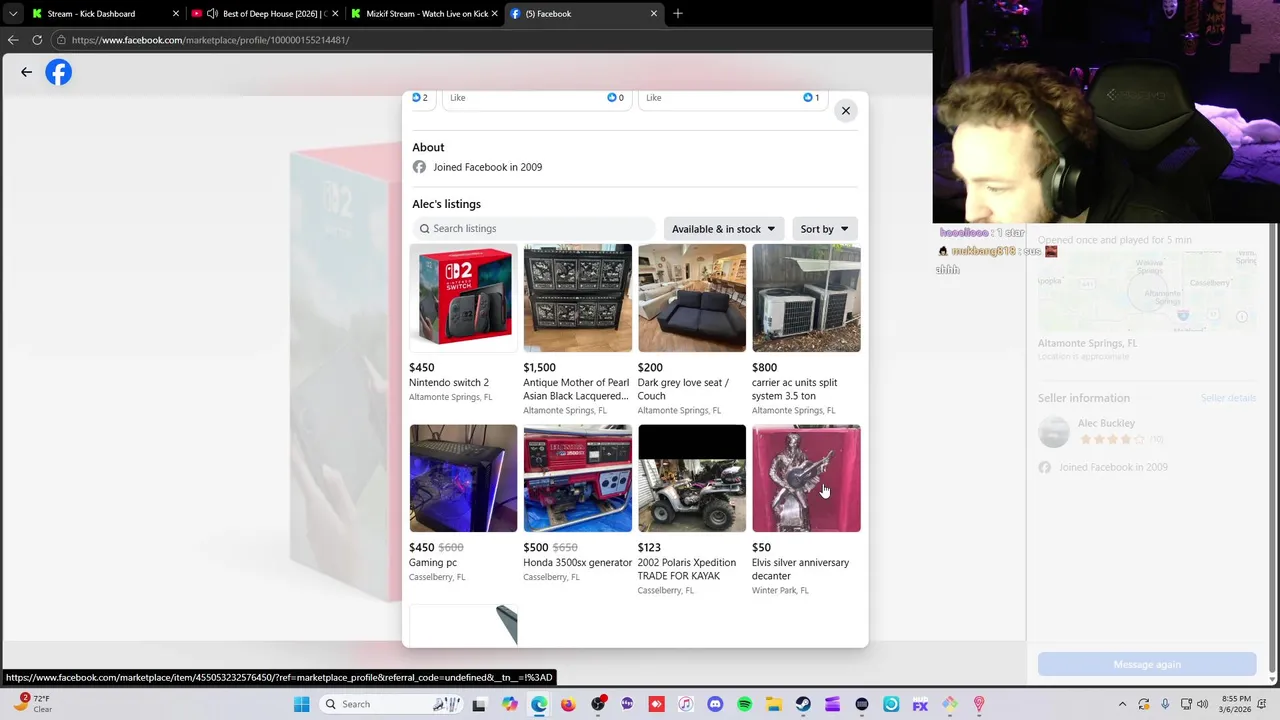Open the Dark grey love seat photo
Image resolution: width=1280 pixels, height=720 pixels.
[x=692, y=298]
